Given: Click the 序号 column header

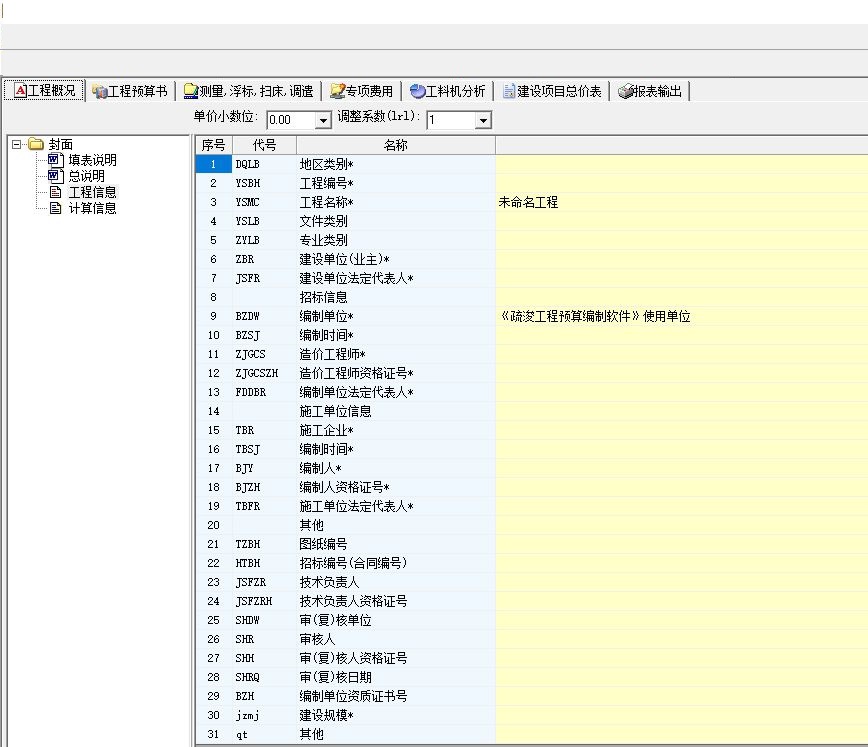Looking at the screenshot, I should coord(214,145).
